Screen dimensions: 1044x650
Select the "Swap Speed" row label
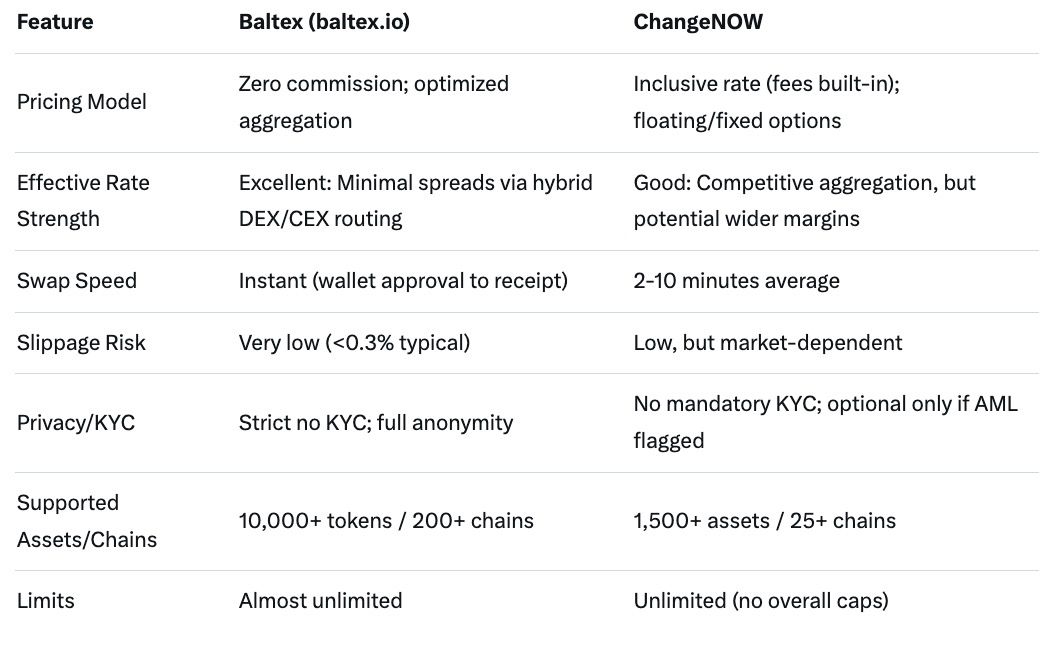pos(77,281)
